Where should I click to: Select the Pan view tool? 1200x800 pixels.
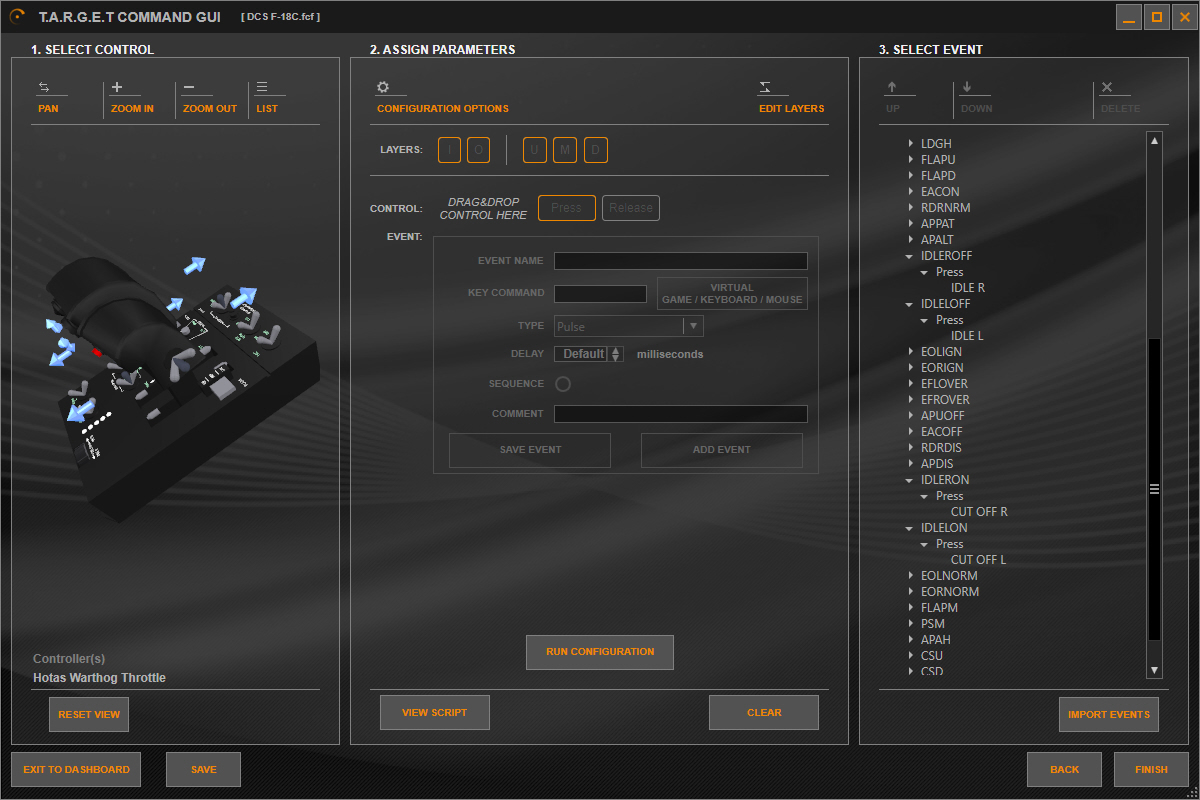48,98
